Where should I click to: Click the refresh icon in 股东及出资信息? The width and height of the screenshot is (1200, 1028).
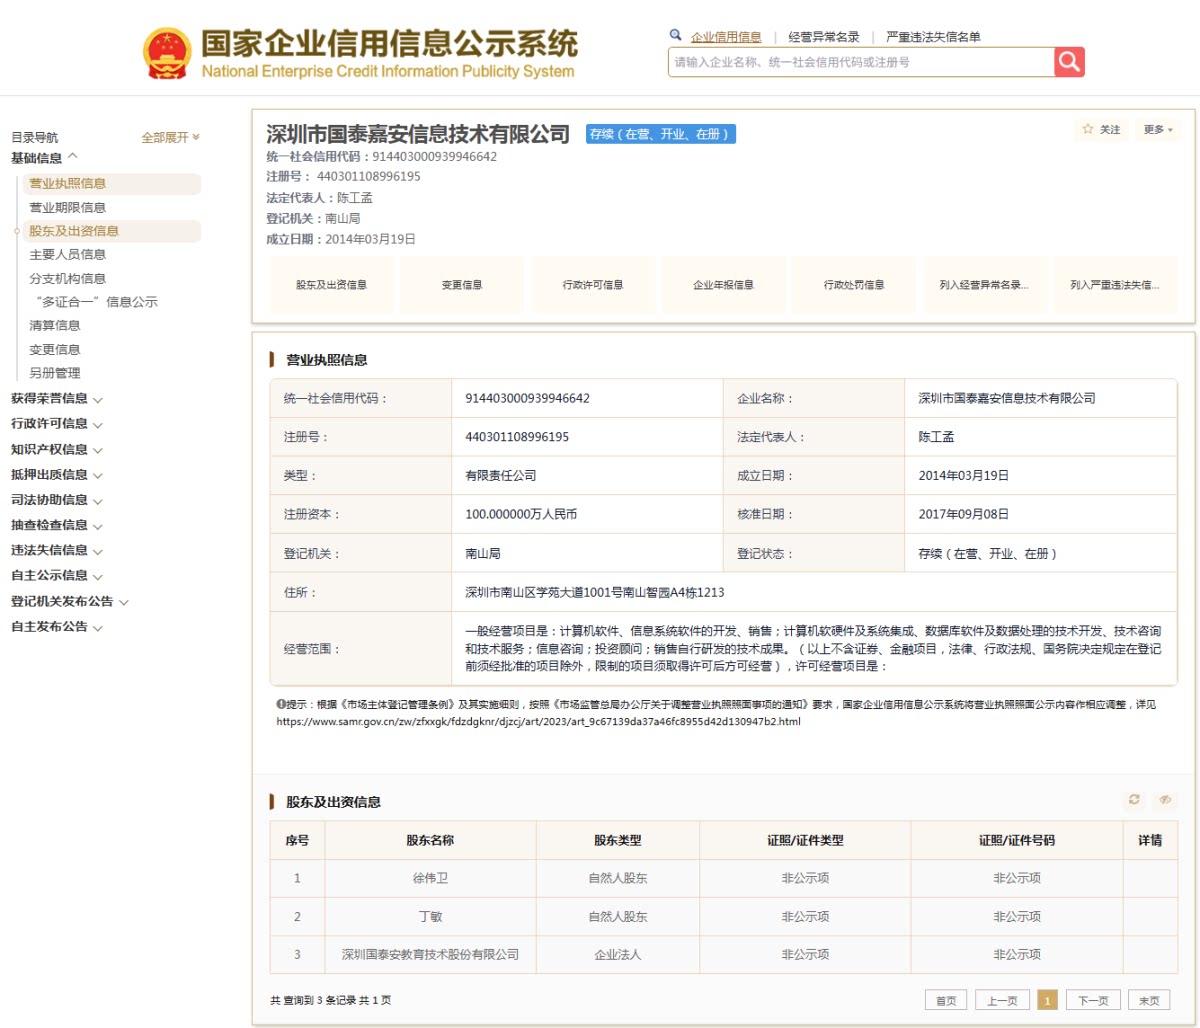(1133, 800)
